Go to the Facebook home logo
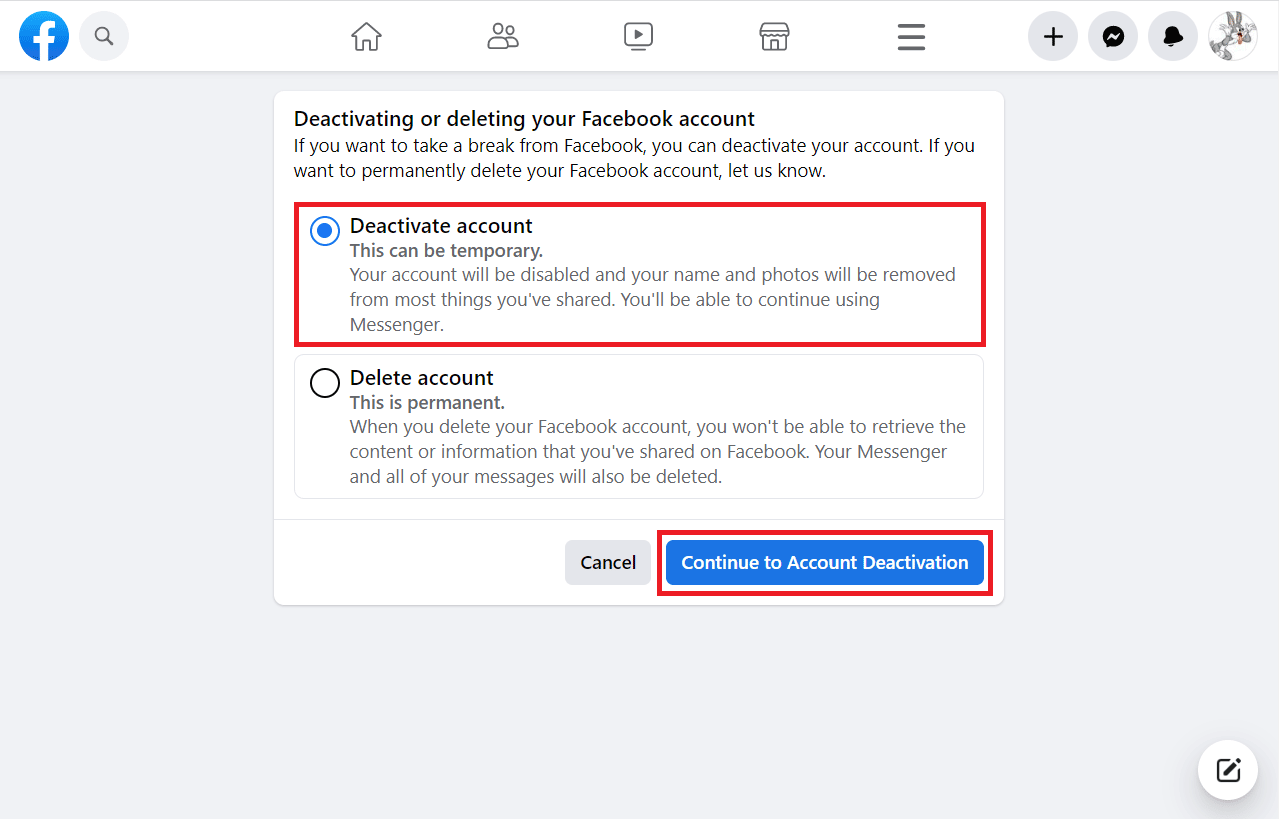Image resolution: width=1279 pixels, height=819 pixels. (x=44, y=37)
